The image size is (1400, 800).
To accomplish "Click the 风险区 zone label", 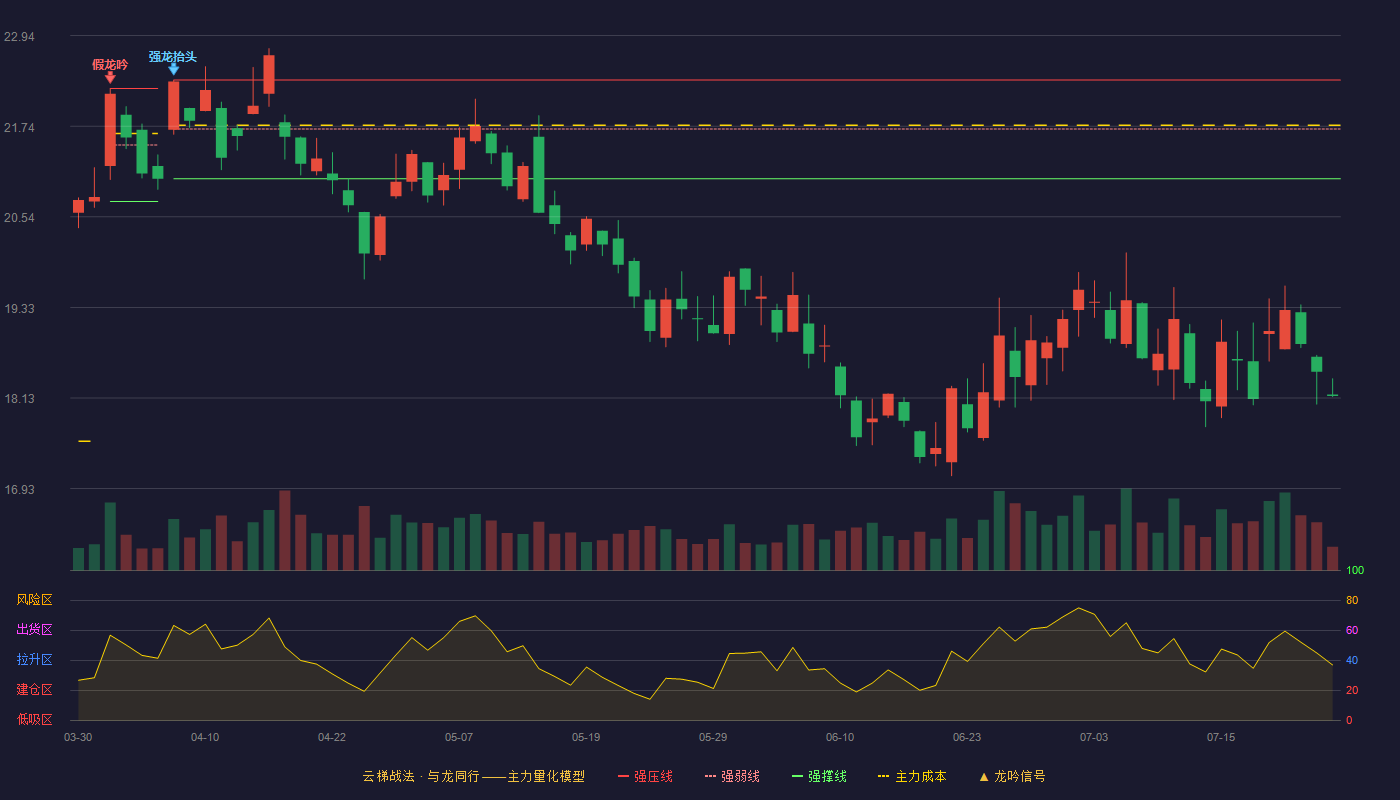I will coord(35,600).
